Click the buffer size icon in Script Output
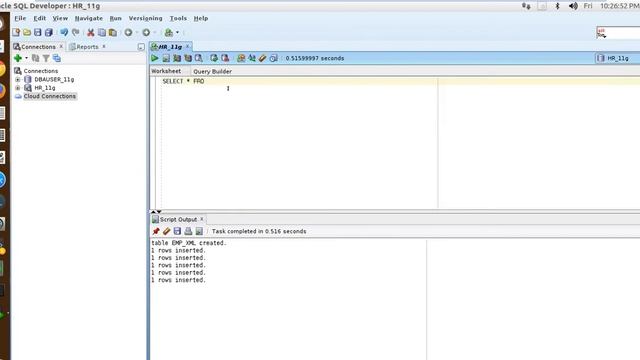 [199, 231]
